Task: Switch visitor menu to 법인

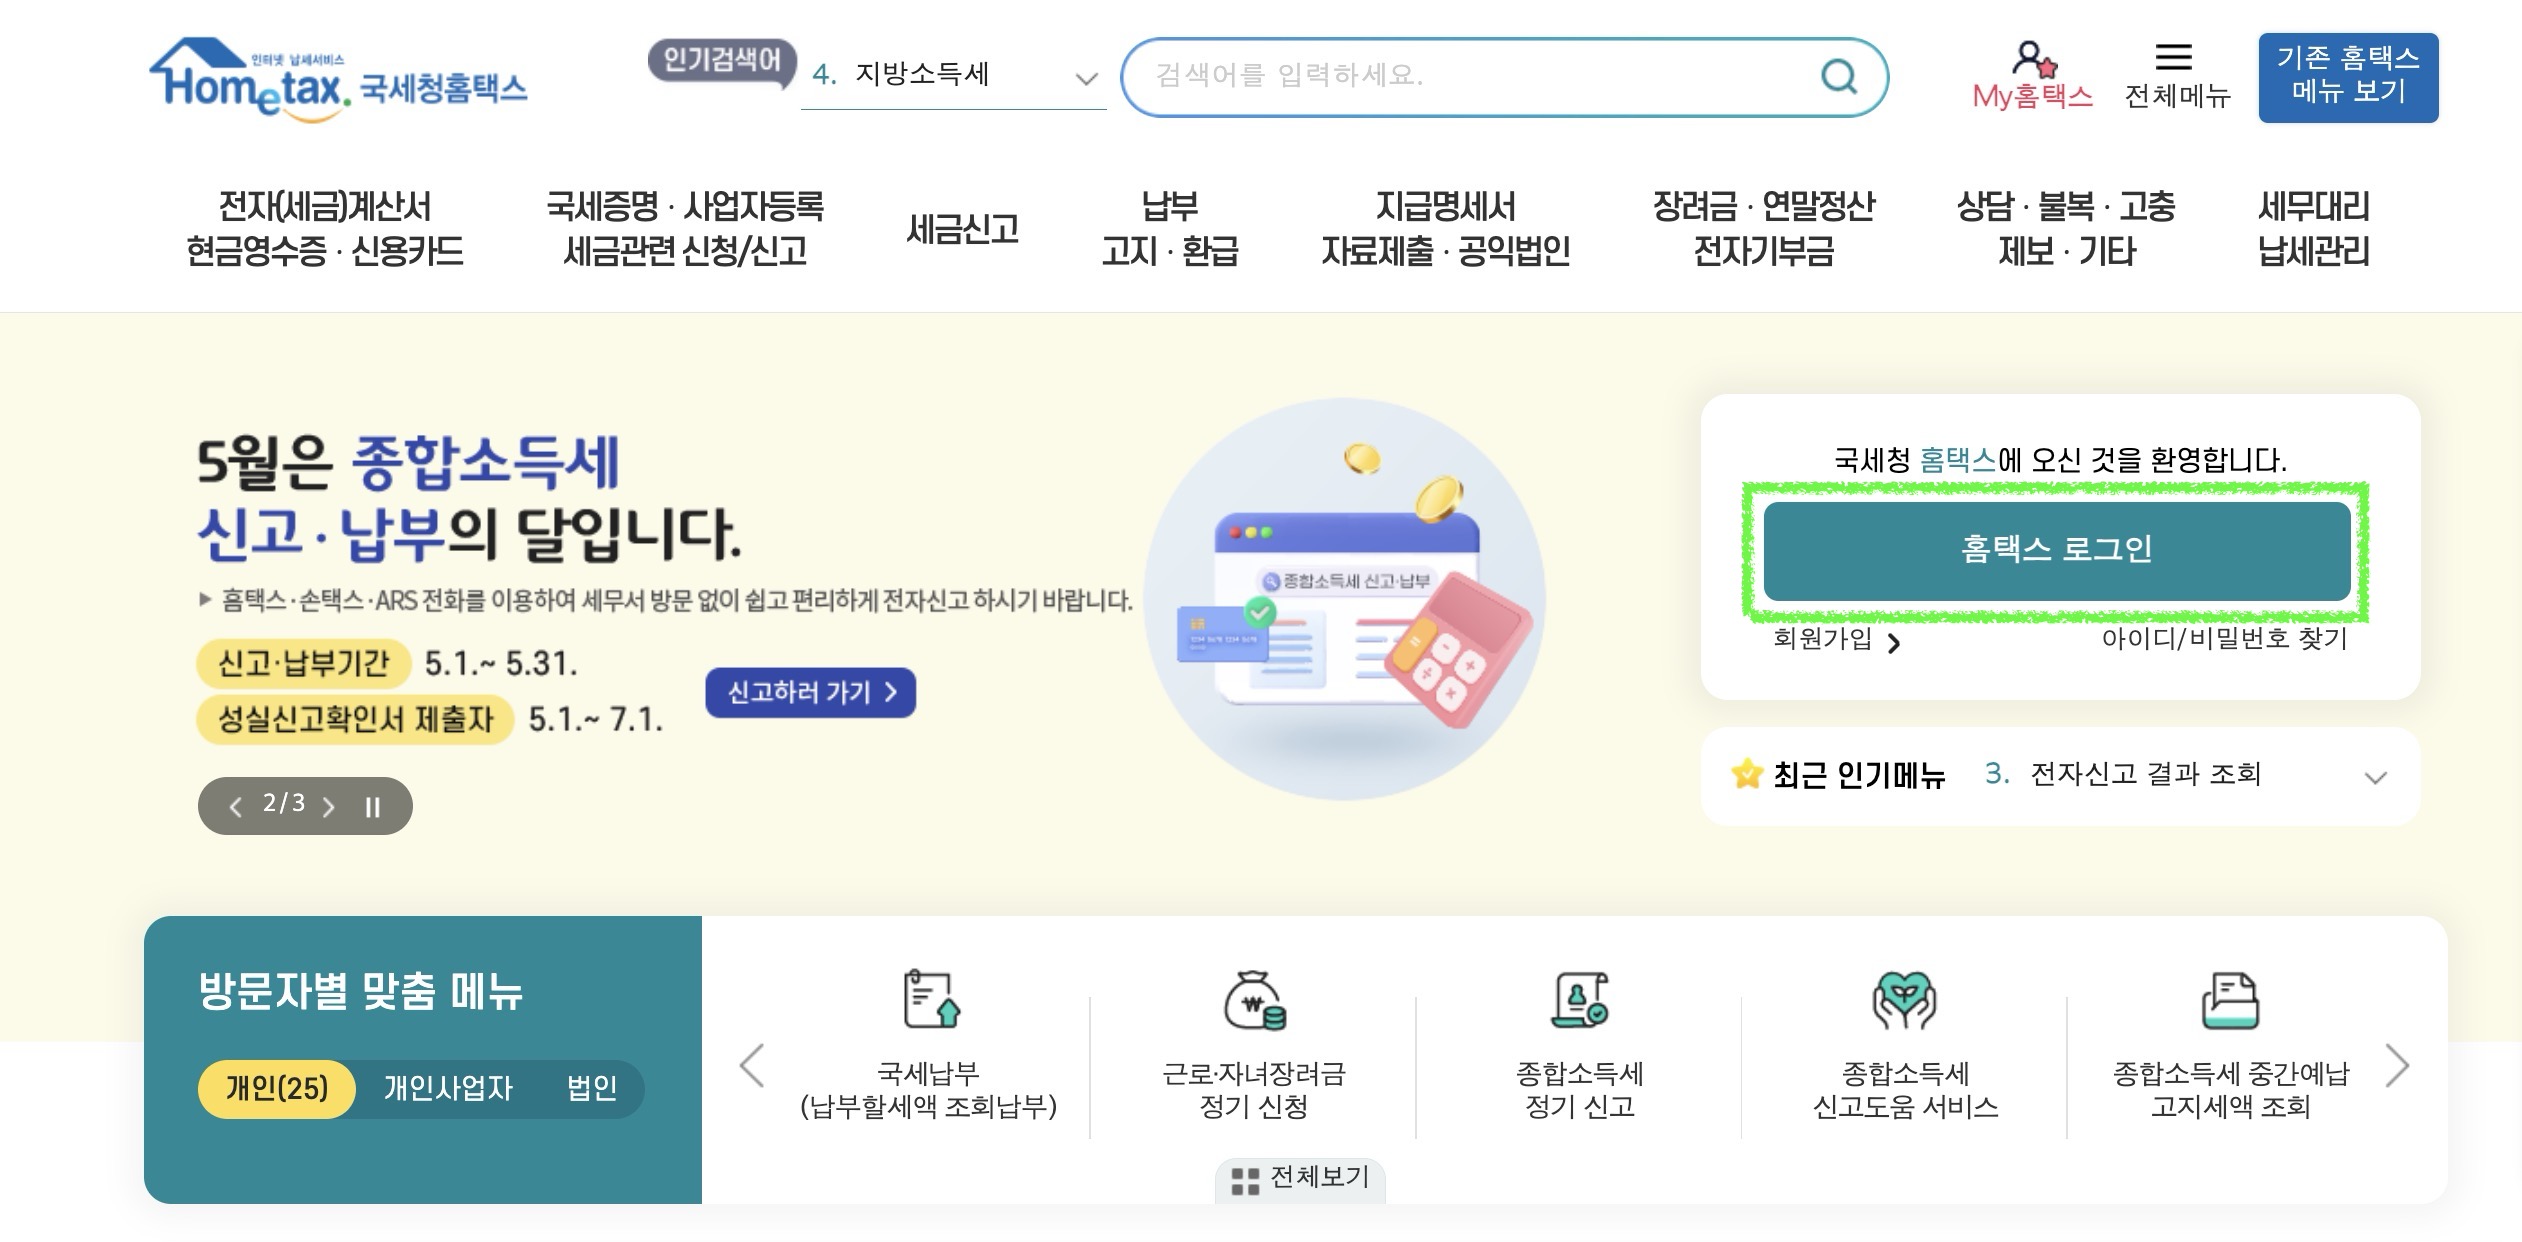Action: pyautogui.click(x=591, y=1088)
